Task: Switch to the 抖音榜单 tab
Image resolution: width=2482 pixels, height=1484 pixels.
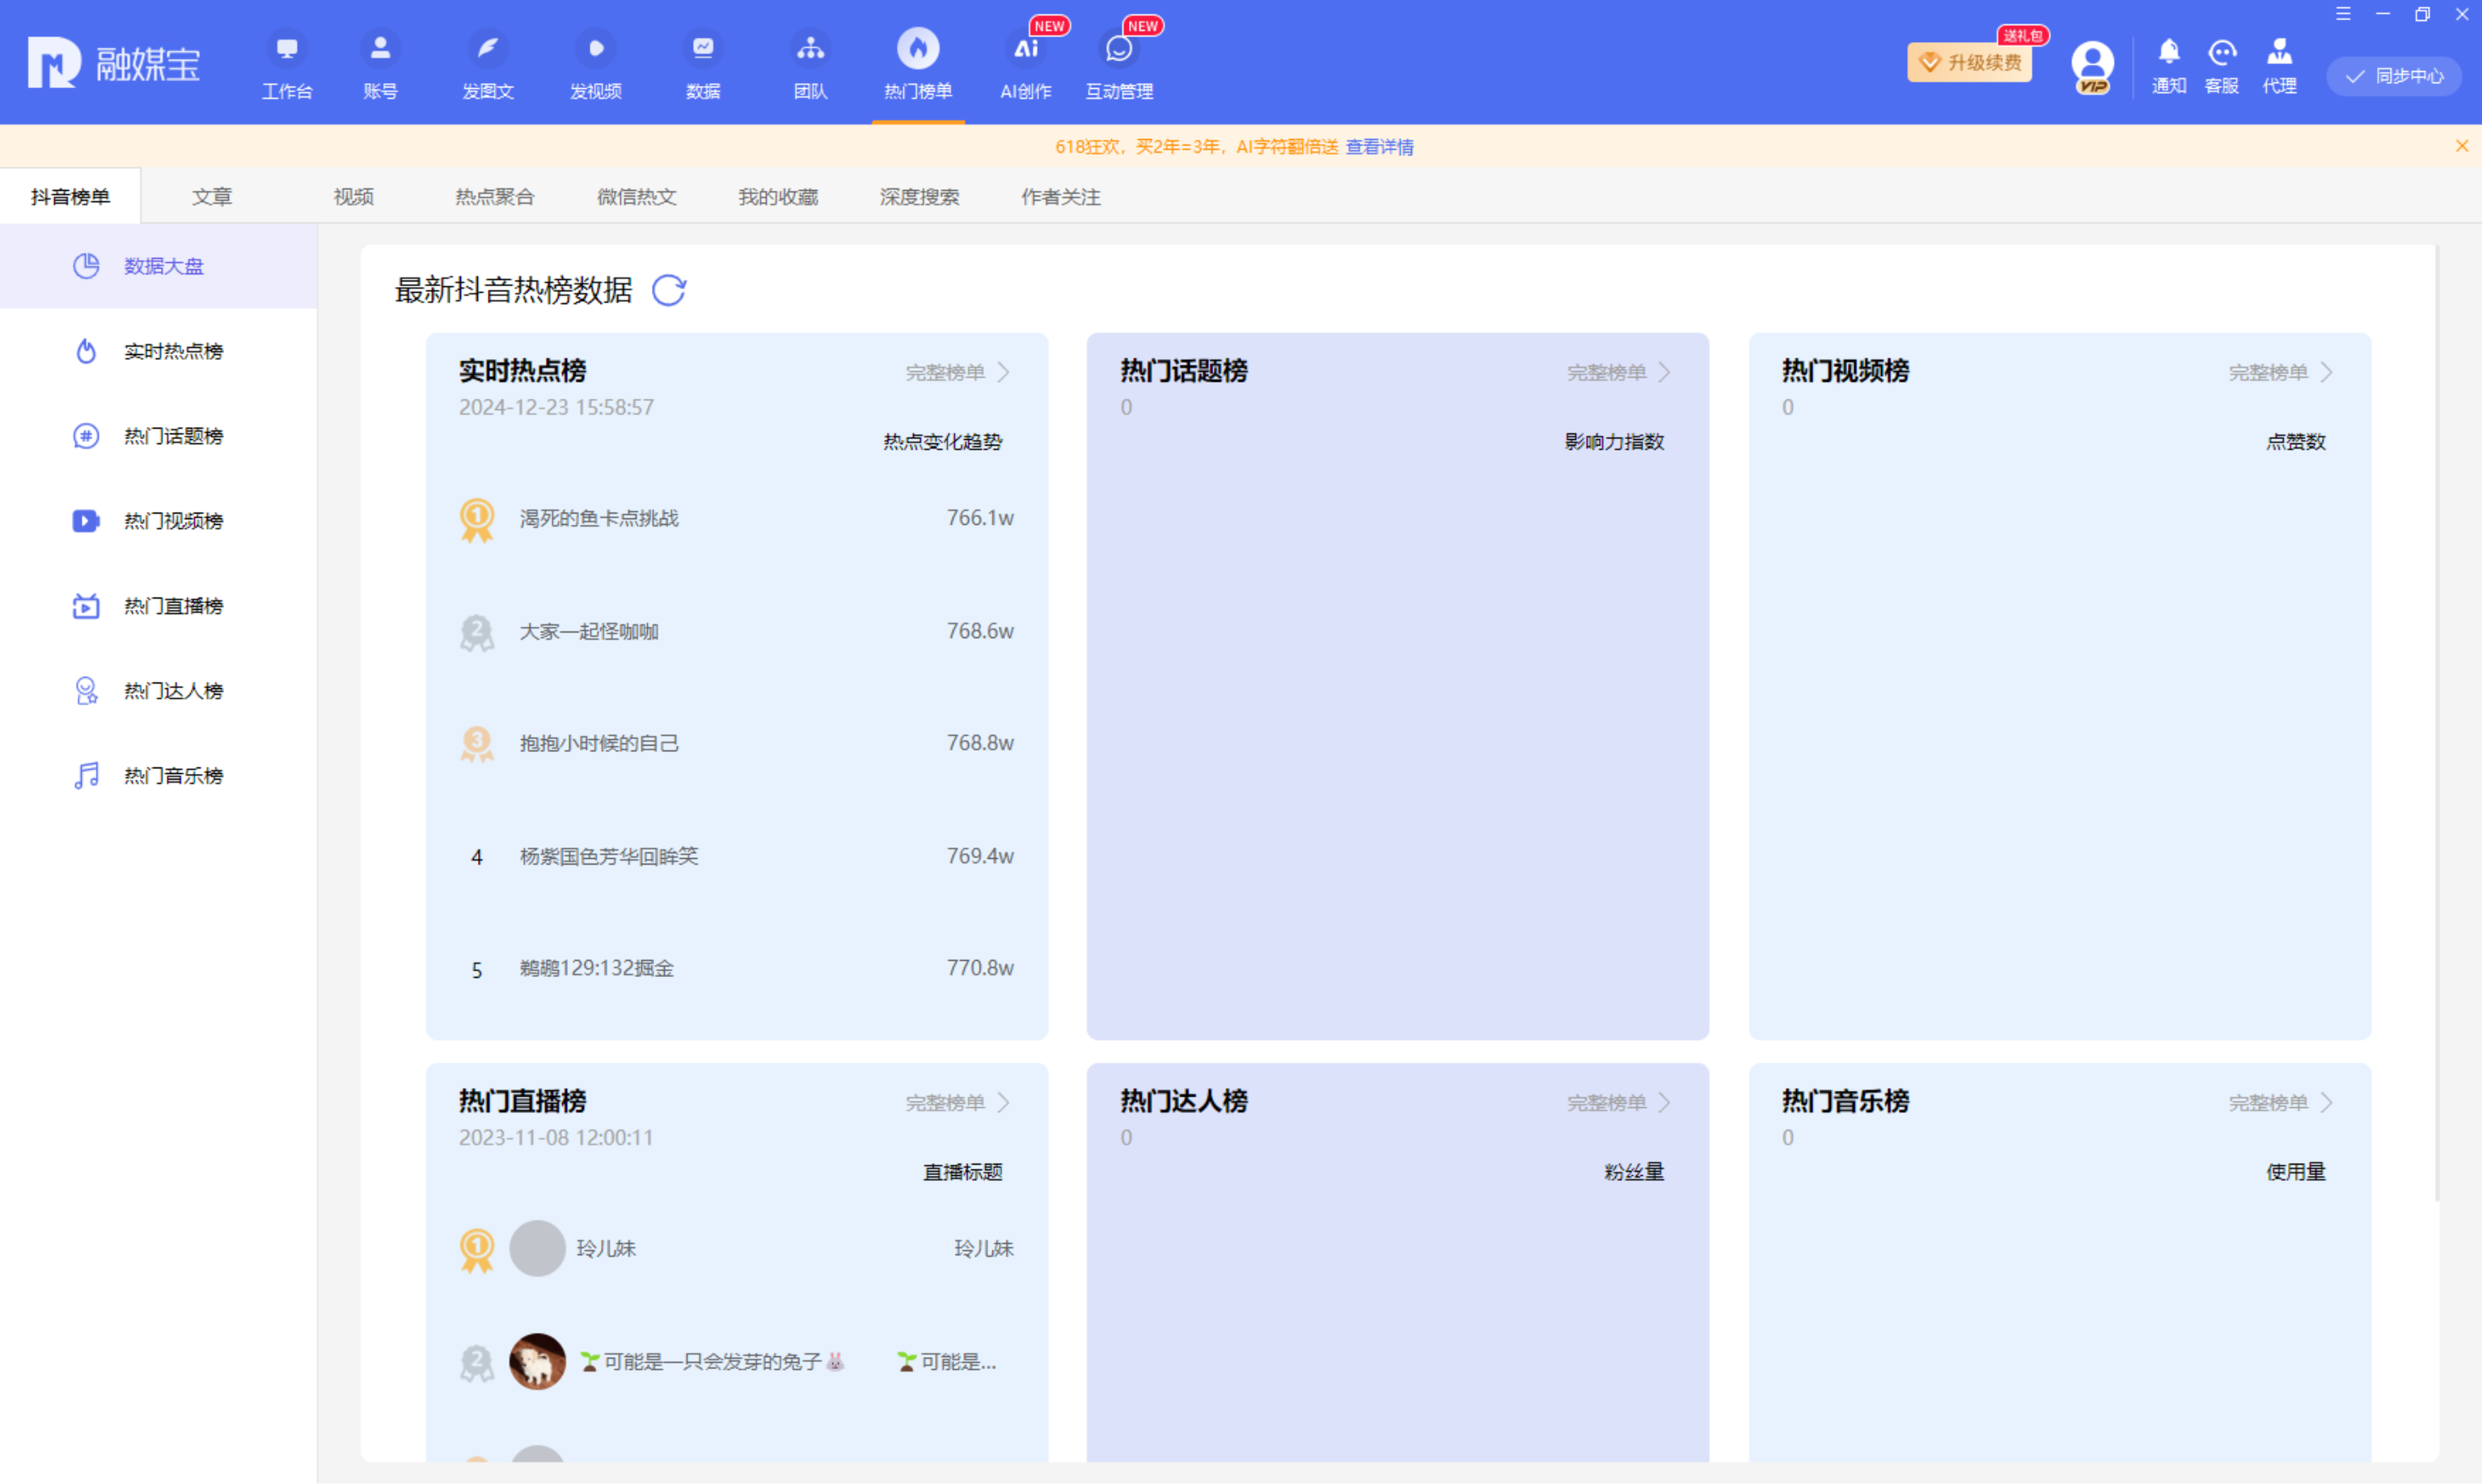Action: 70,196
